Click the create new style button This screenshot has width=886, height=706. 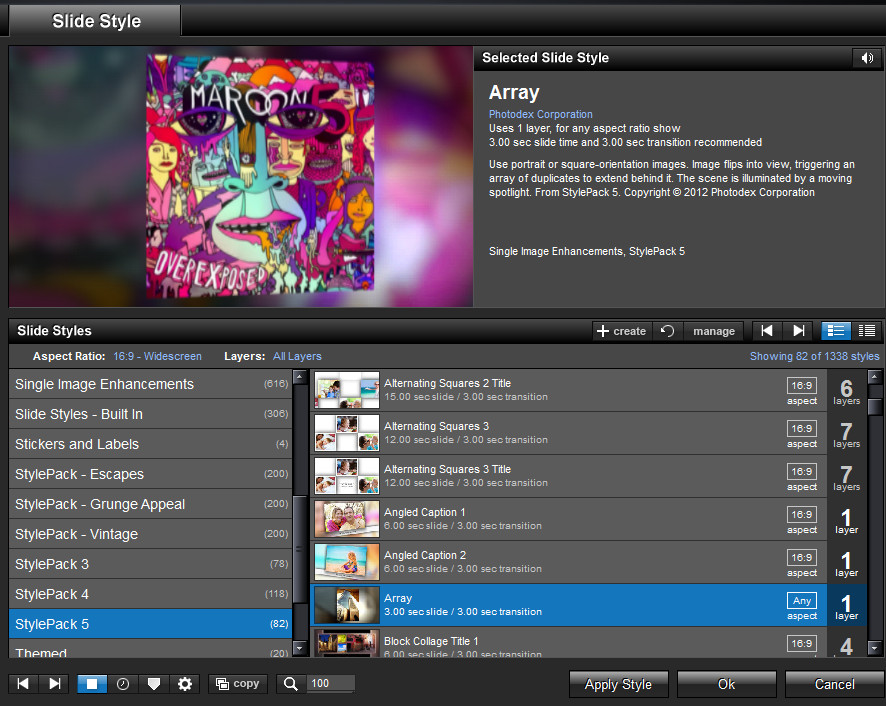[x=622, y=331]
